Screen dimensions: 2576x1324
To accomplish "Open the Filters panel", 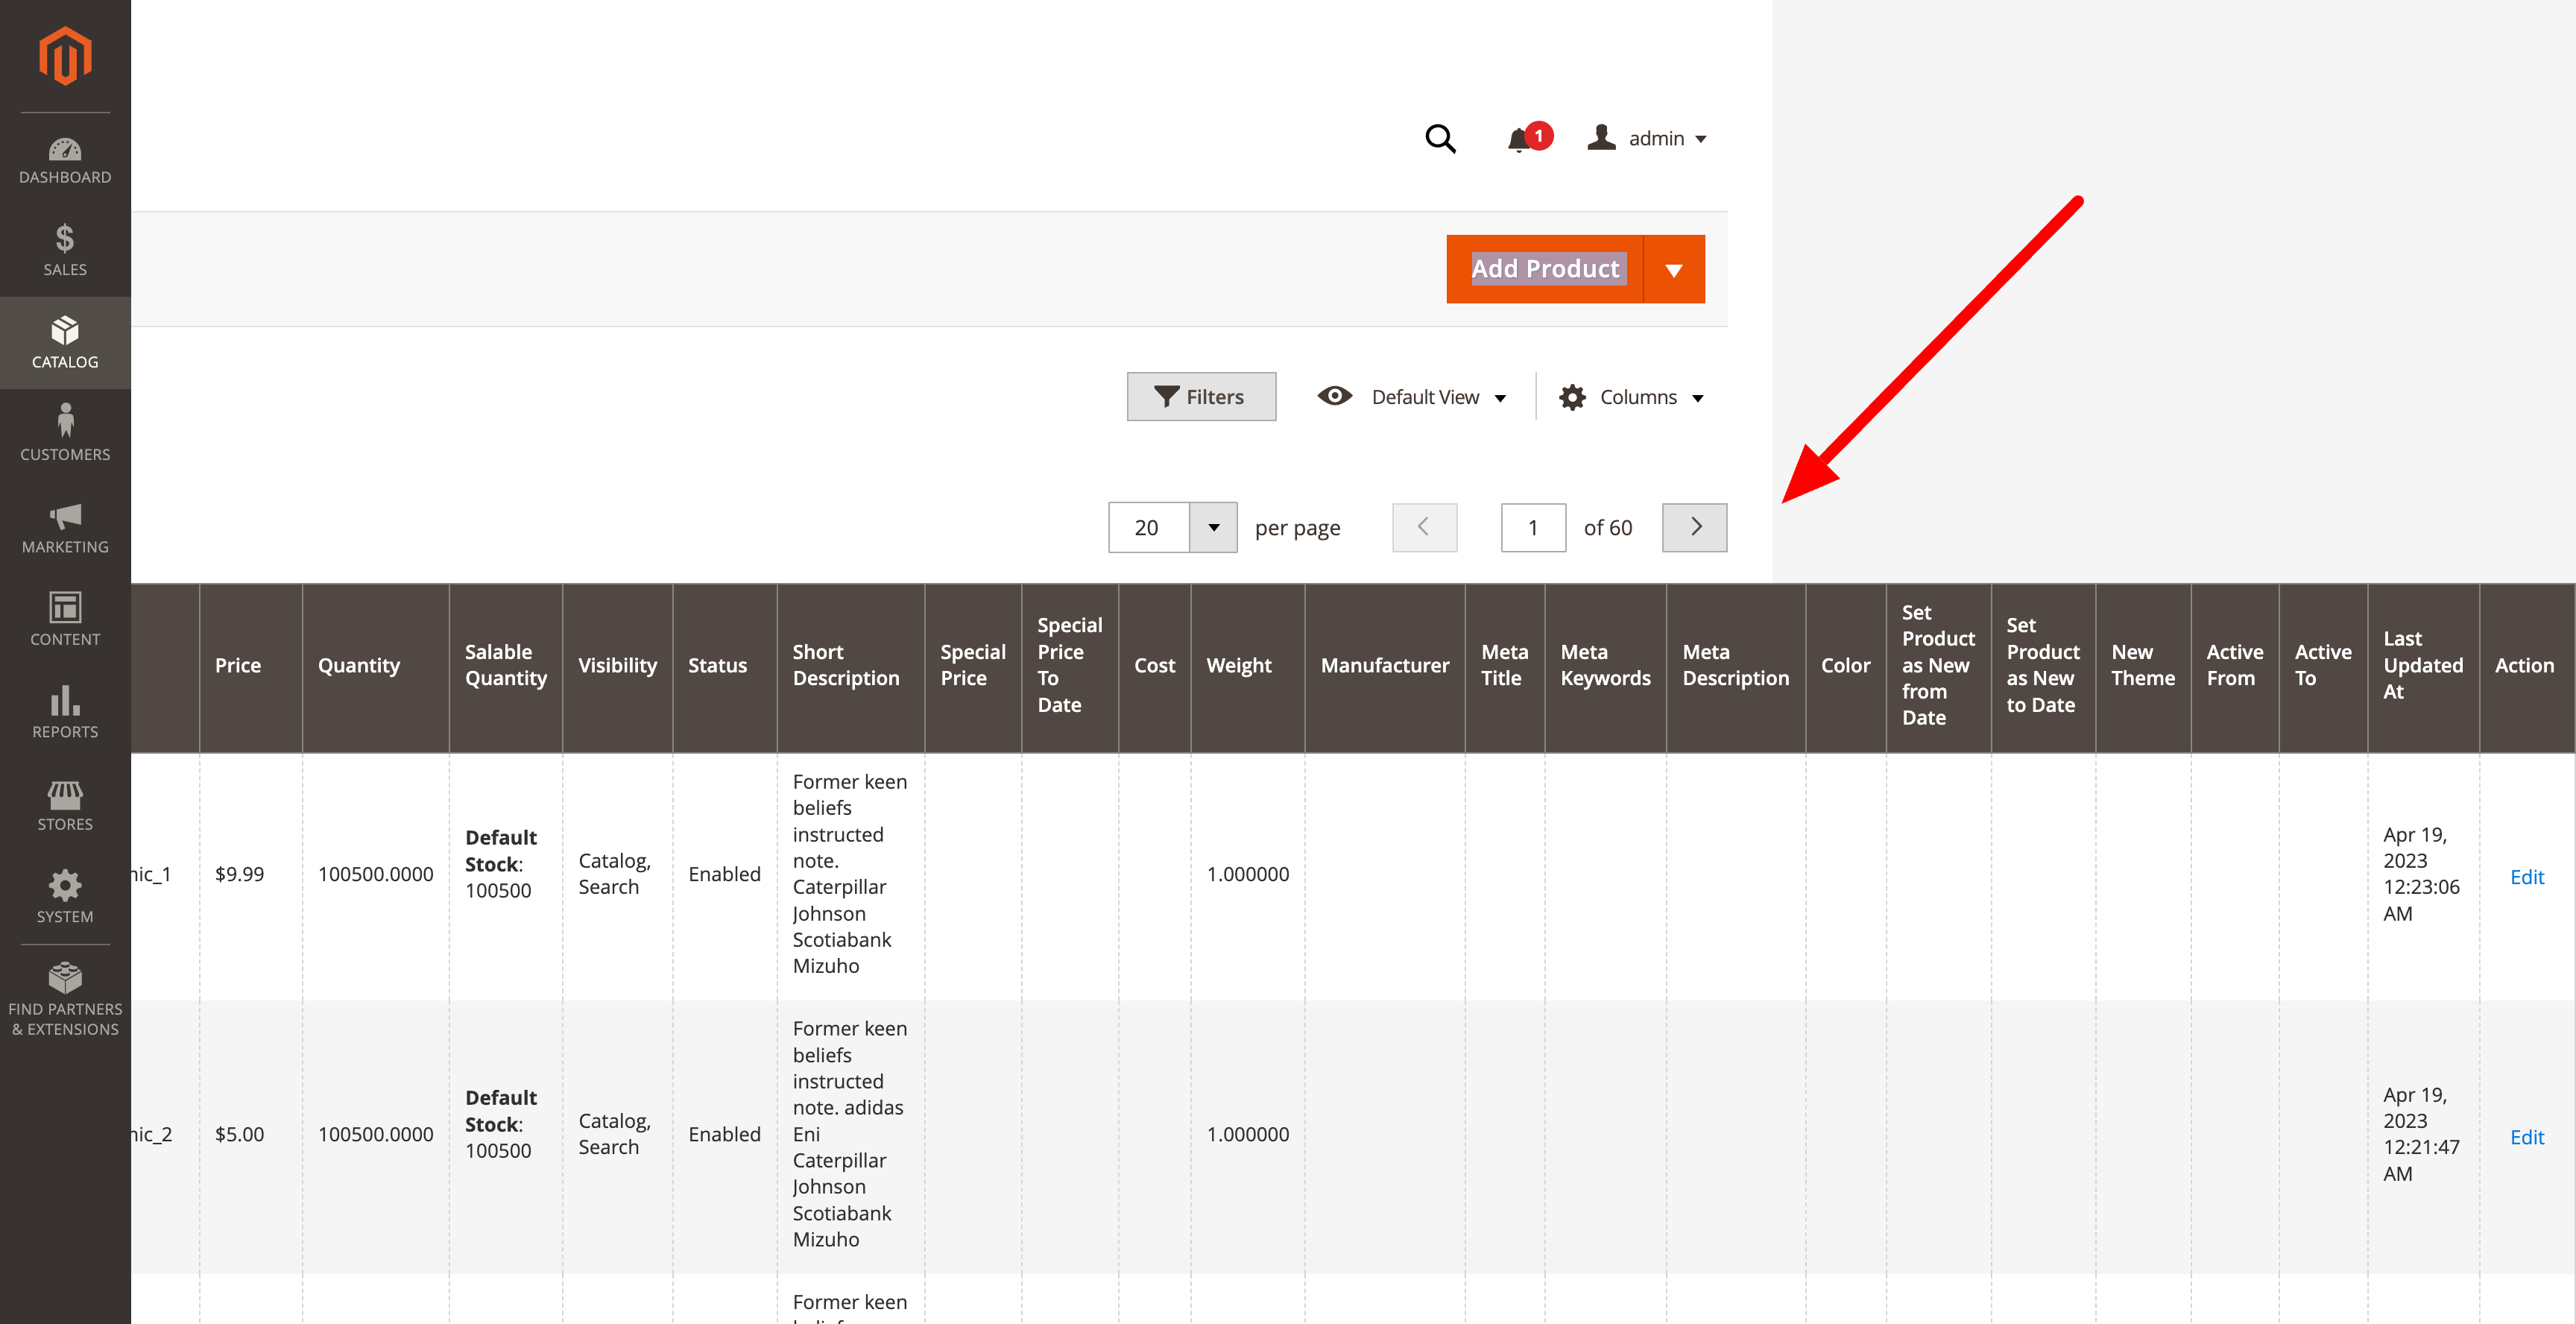I will 1201,397.
